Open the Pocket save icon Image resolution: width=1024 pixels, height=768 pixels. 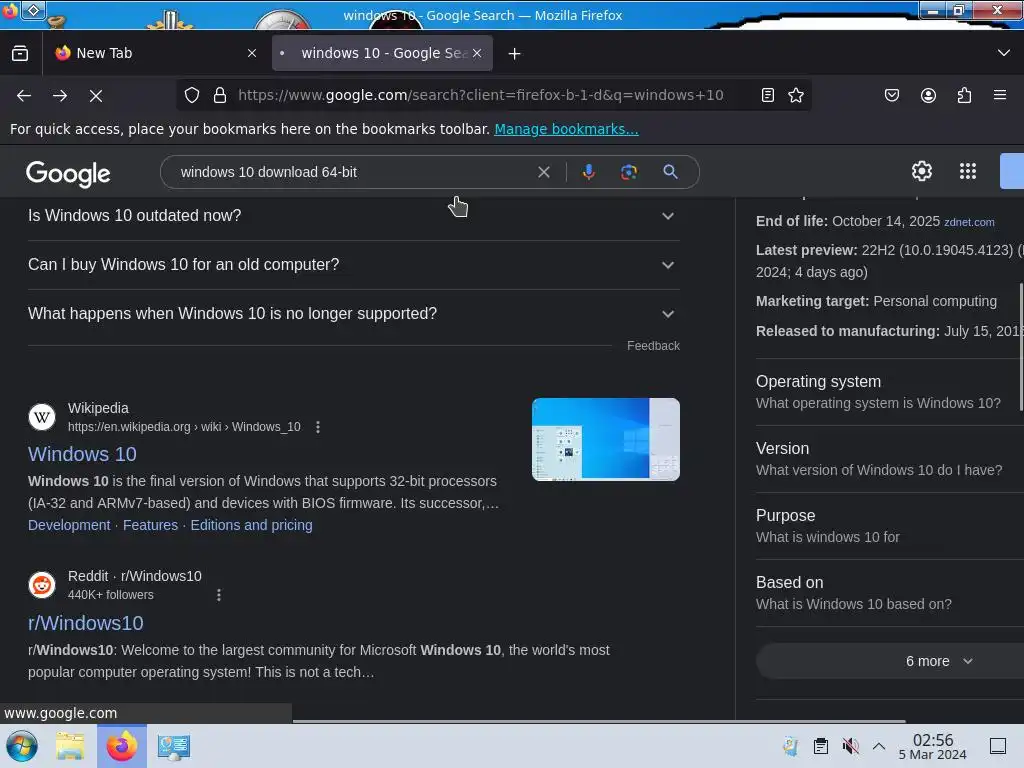tap(891, 95)
